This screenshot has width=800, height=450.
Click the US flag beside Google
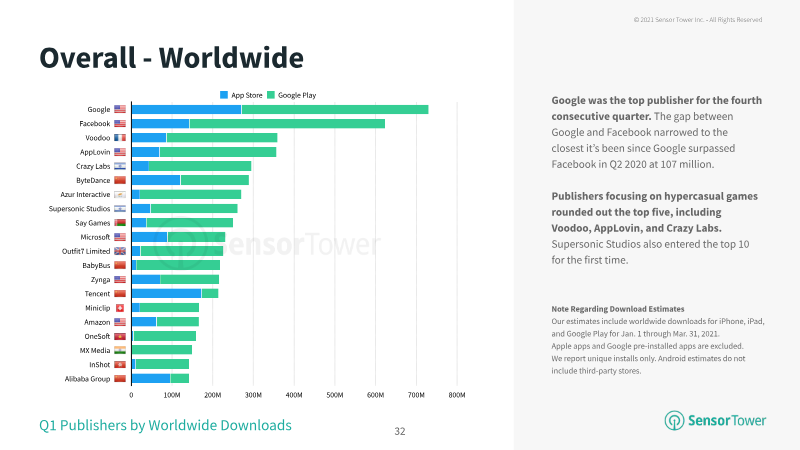click(120, 109)
